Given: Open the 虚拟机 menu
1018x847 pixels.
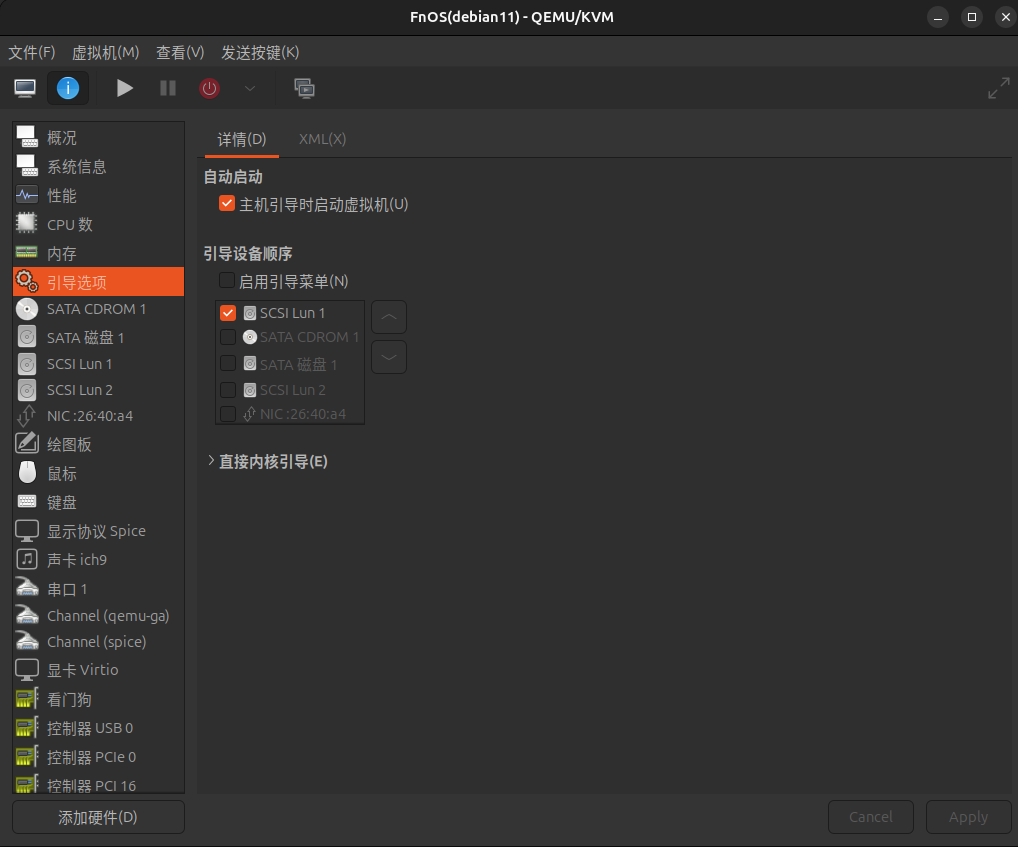Looking at the screenshot, I should click(x=105, y=52).
